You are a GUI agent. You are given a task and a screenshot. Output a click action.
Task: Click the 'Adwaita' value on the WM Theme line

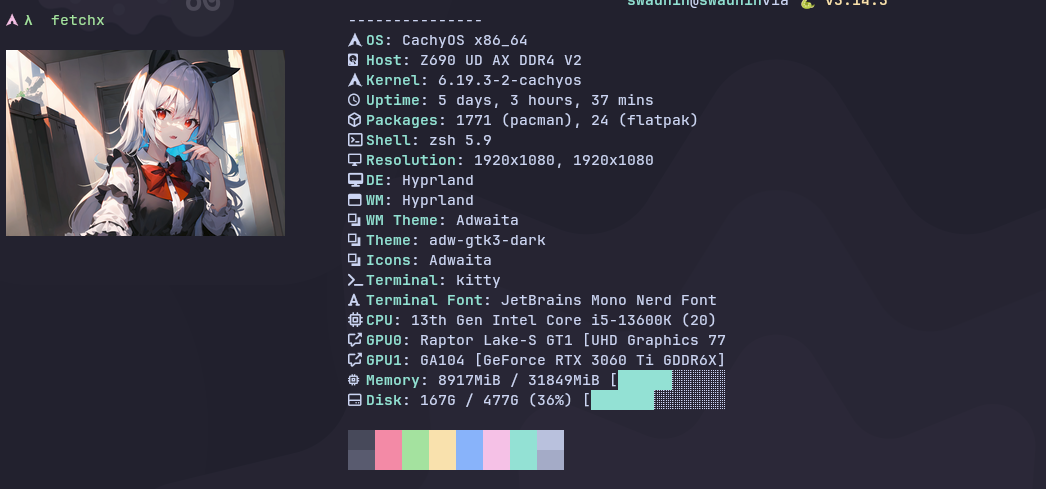(x=487, y=220)
